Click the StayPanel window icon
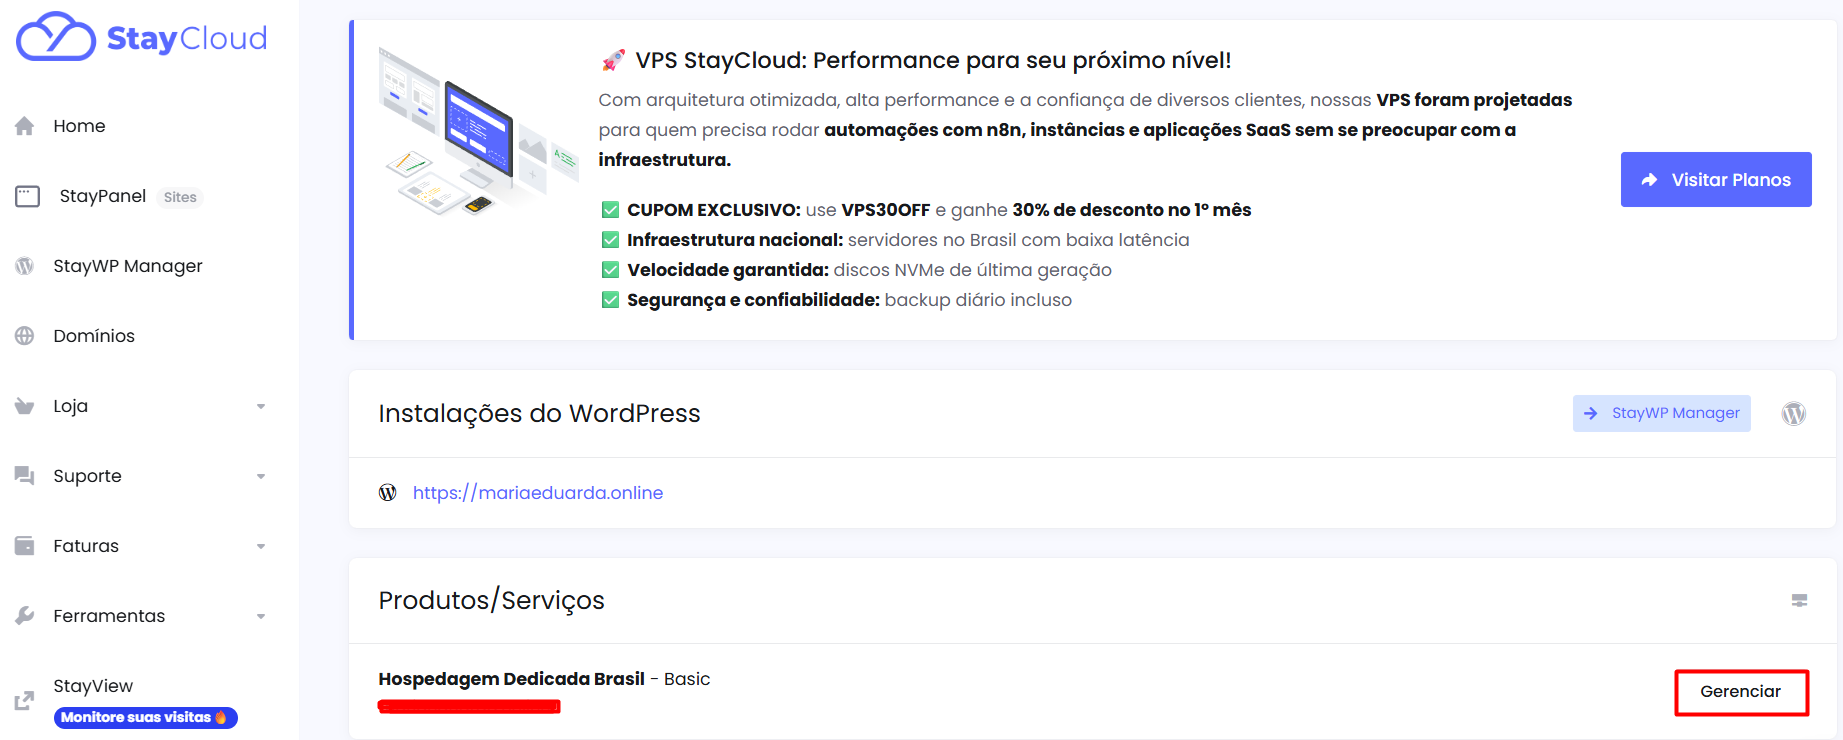The height and width of the screenshot is (740, 1843). pos(27,196)
